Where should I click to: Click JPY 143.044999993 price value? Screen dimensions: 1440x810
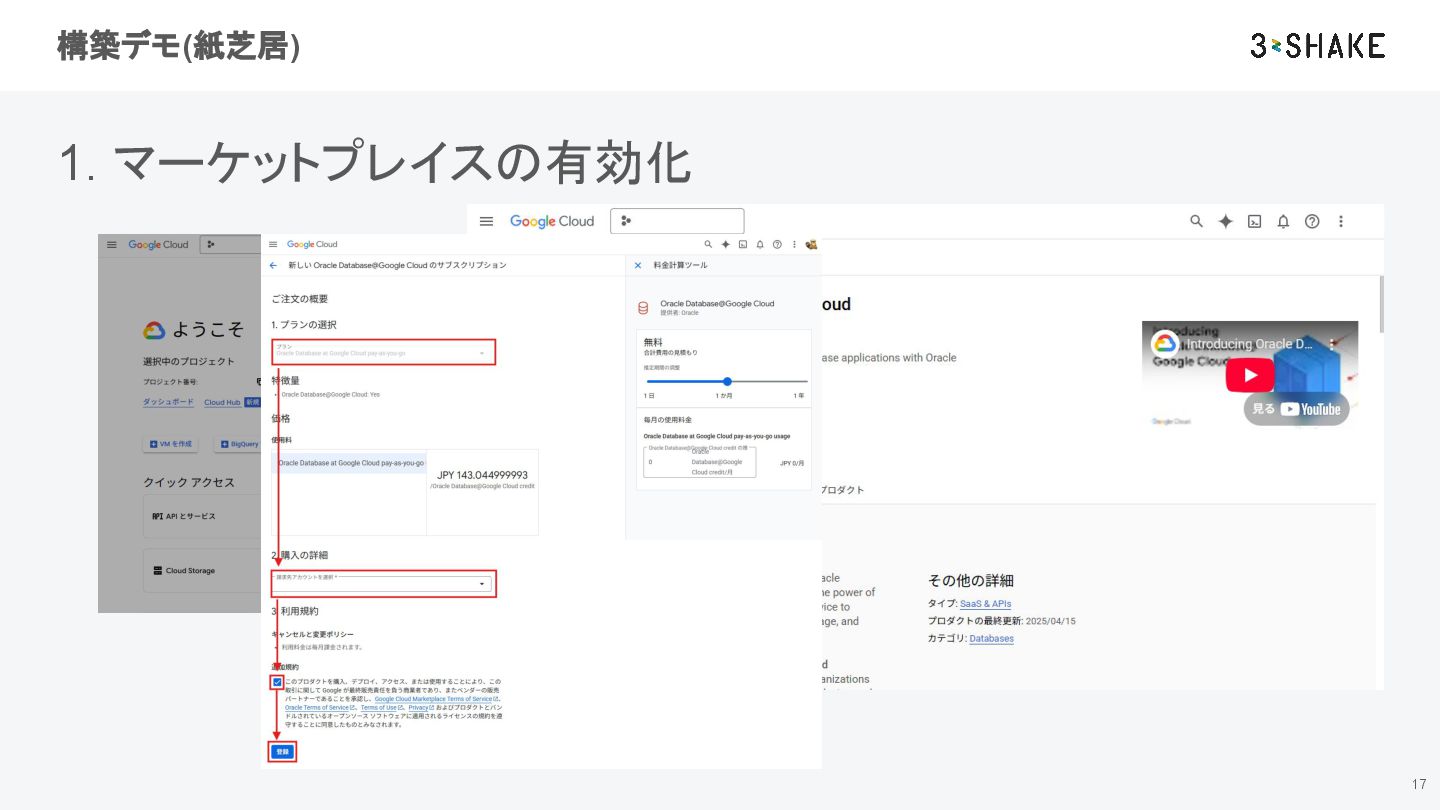pos(482,475)
